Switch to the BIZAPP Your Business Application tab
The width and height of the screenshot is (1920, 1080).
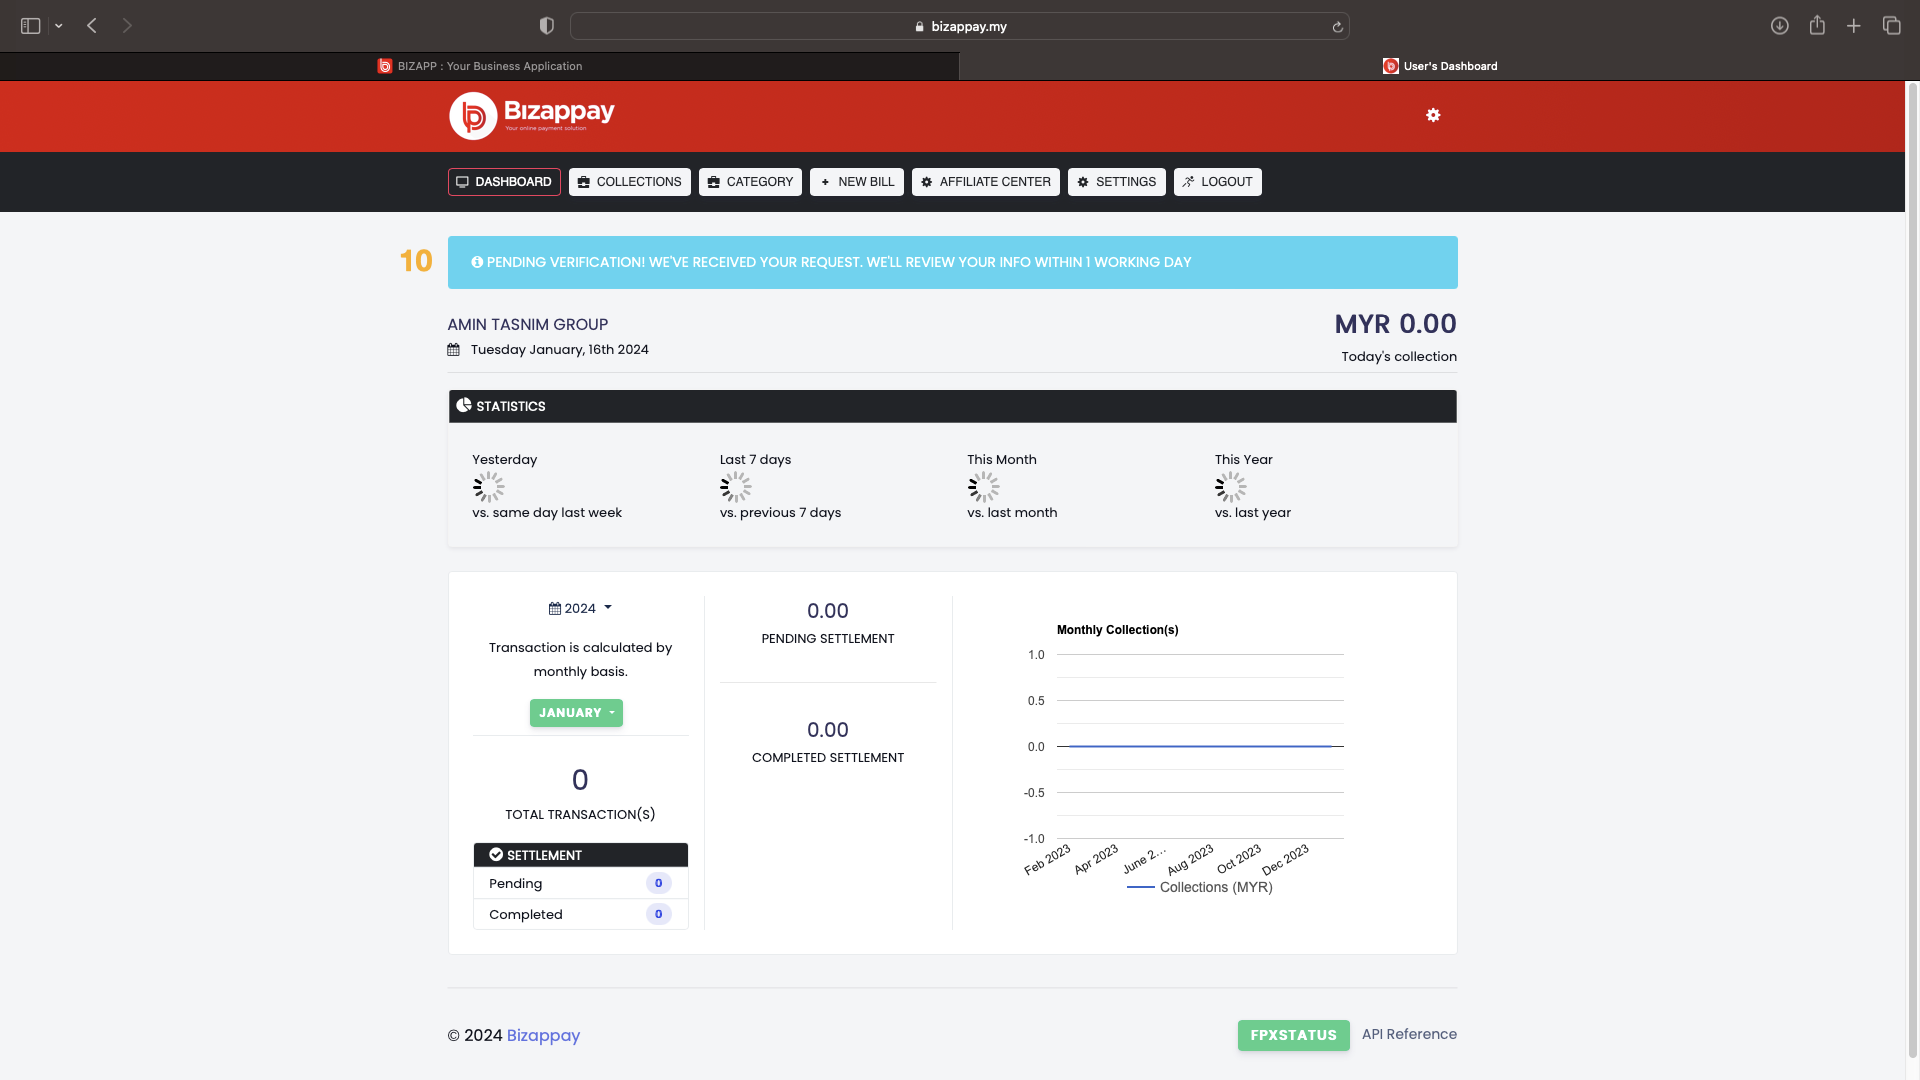coord(480,66)
